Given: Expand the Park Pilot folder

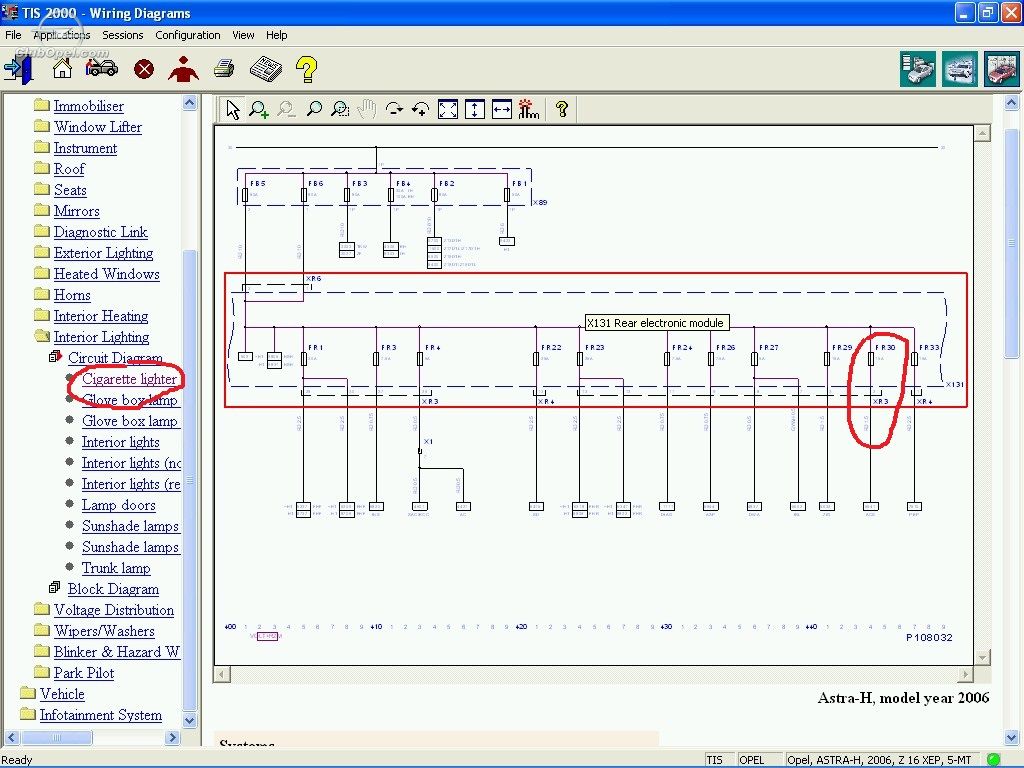Looking at the screenshot, I should (41, 672).
